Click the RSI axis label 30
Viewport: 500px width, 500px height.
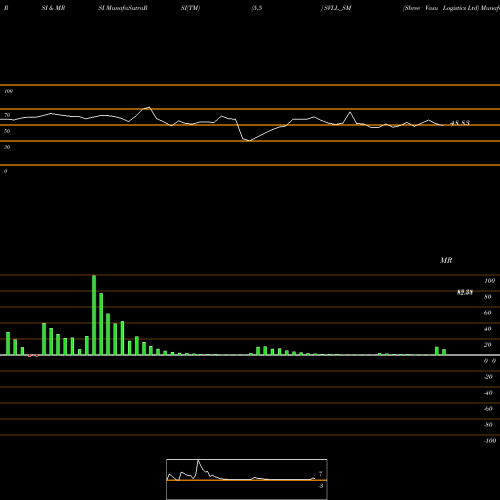(7, 147)
